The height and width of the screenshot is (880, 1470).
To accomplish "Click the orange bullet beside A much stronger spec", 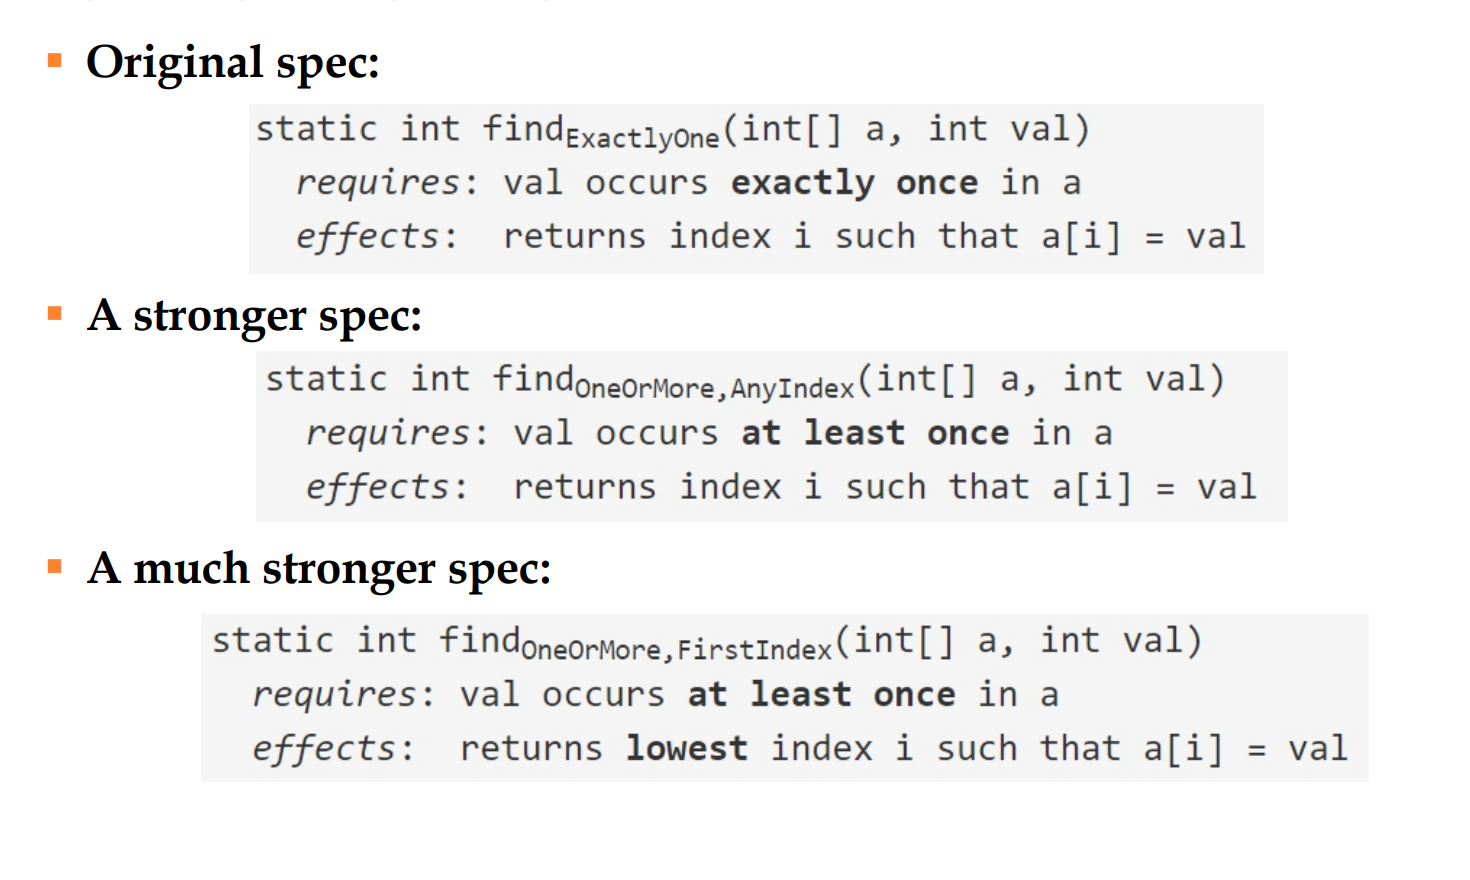I will click(55, 567).
